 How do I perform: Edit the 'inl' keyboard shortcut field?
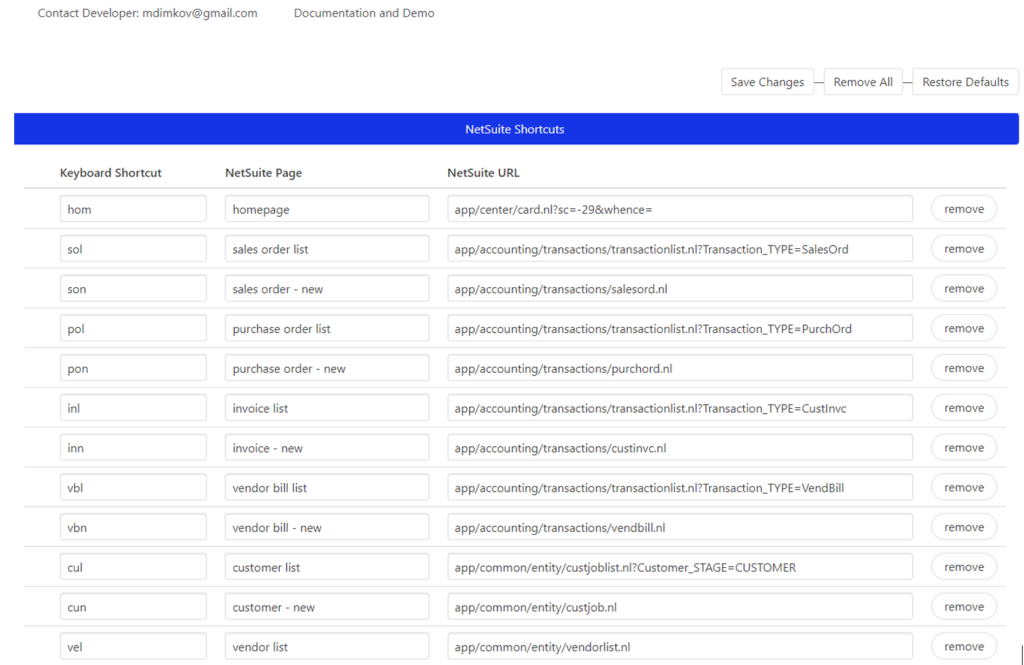tap(133, 408)
